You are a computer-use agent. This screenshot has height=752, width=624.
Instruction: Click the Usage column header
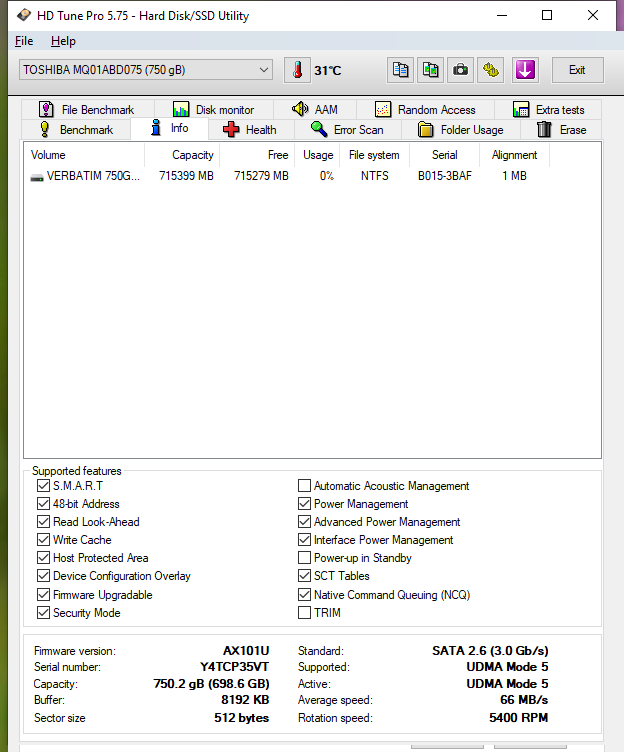point(318,155)
